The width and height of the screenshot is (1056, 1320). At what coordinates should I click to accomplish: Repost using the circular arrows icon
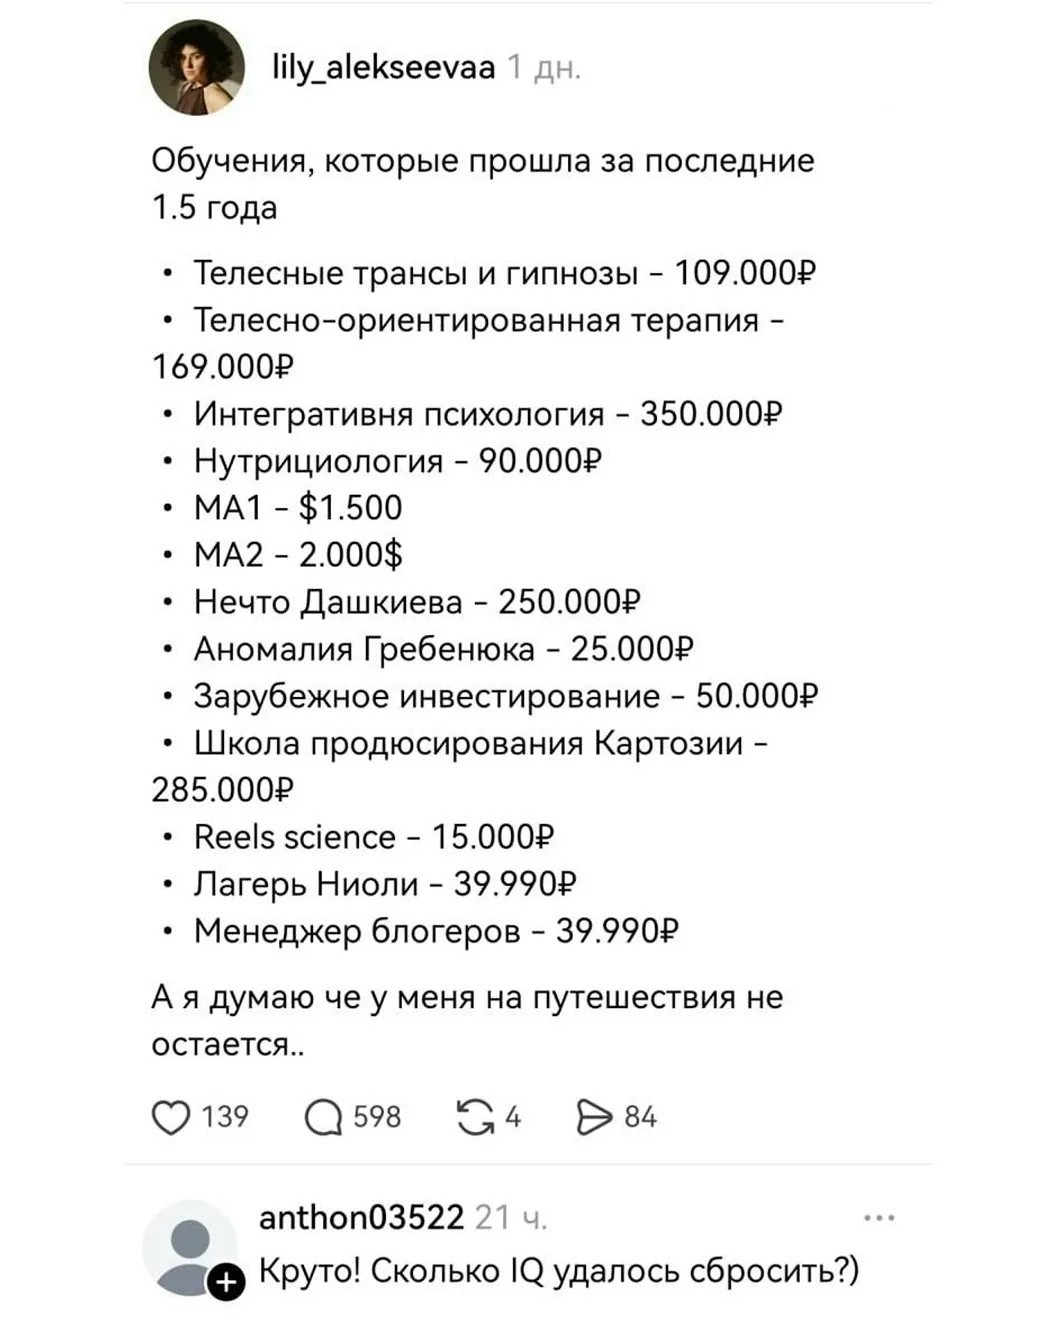[x=475, y=1117]
